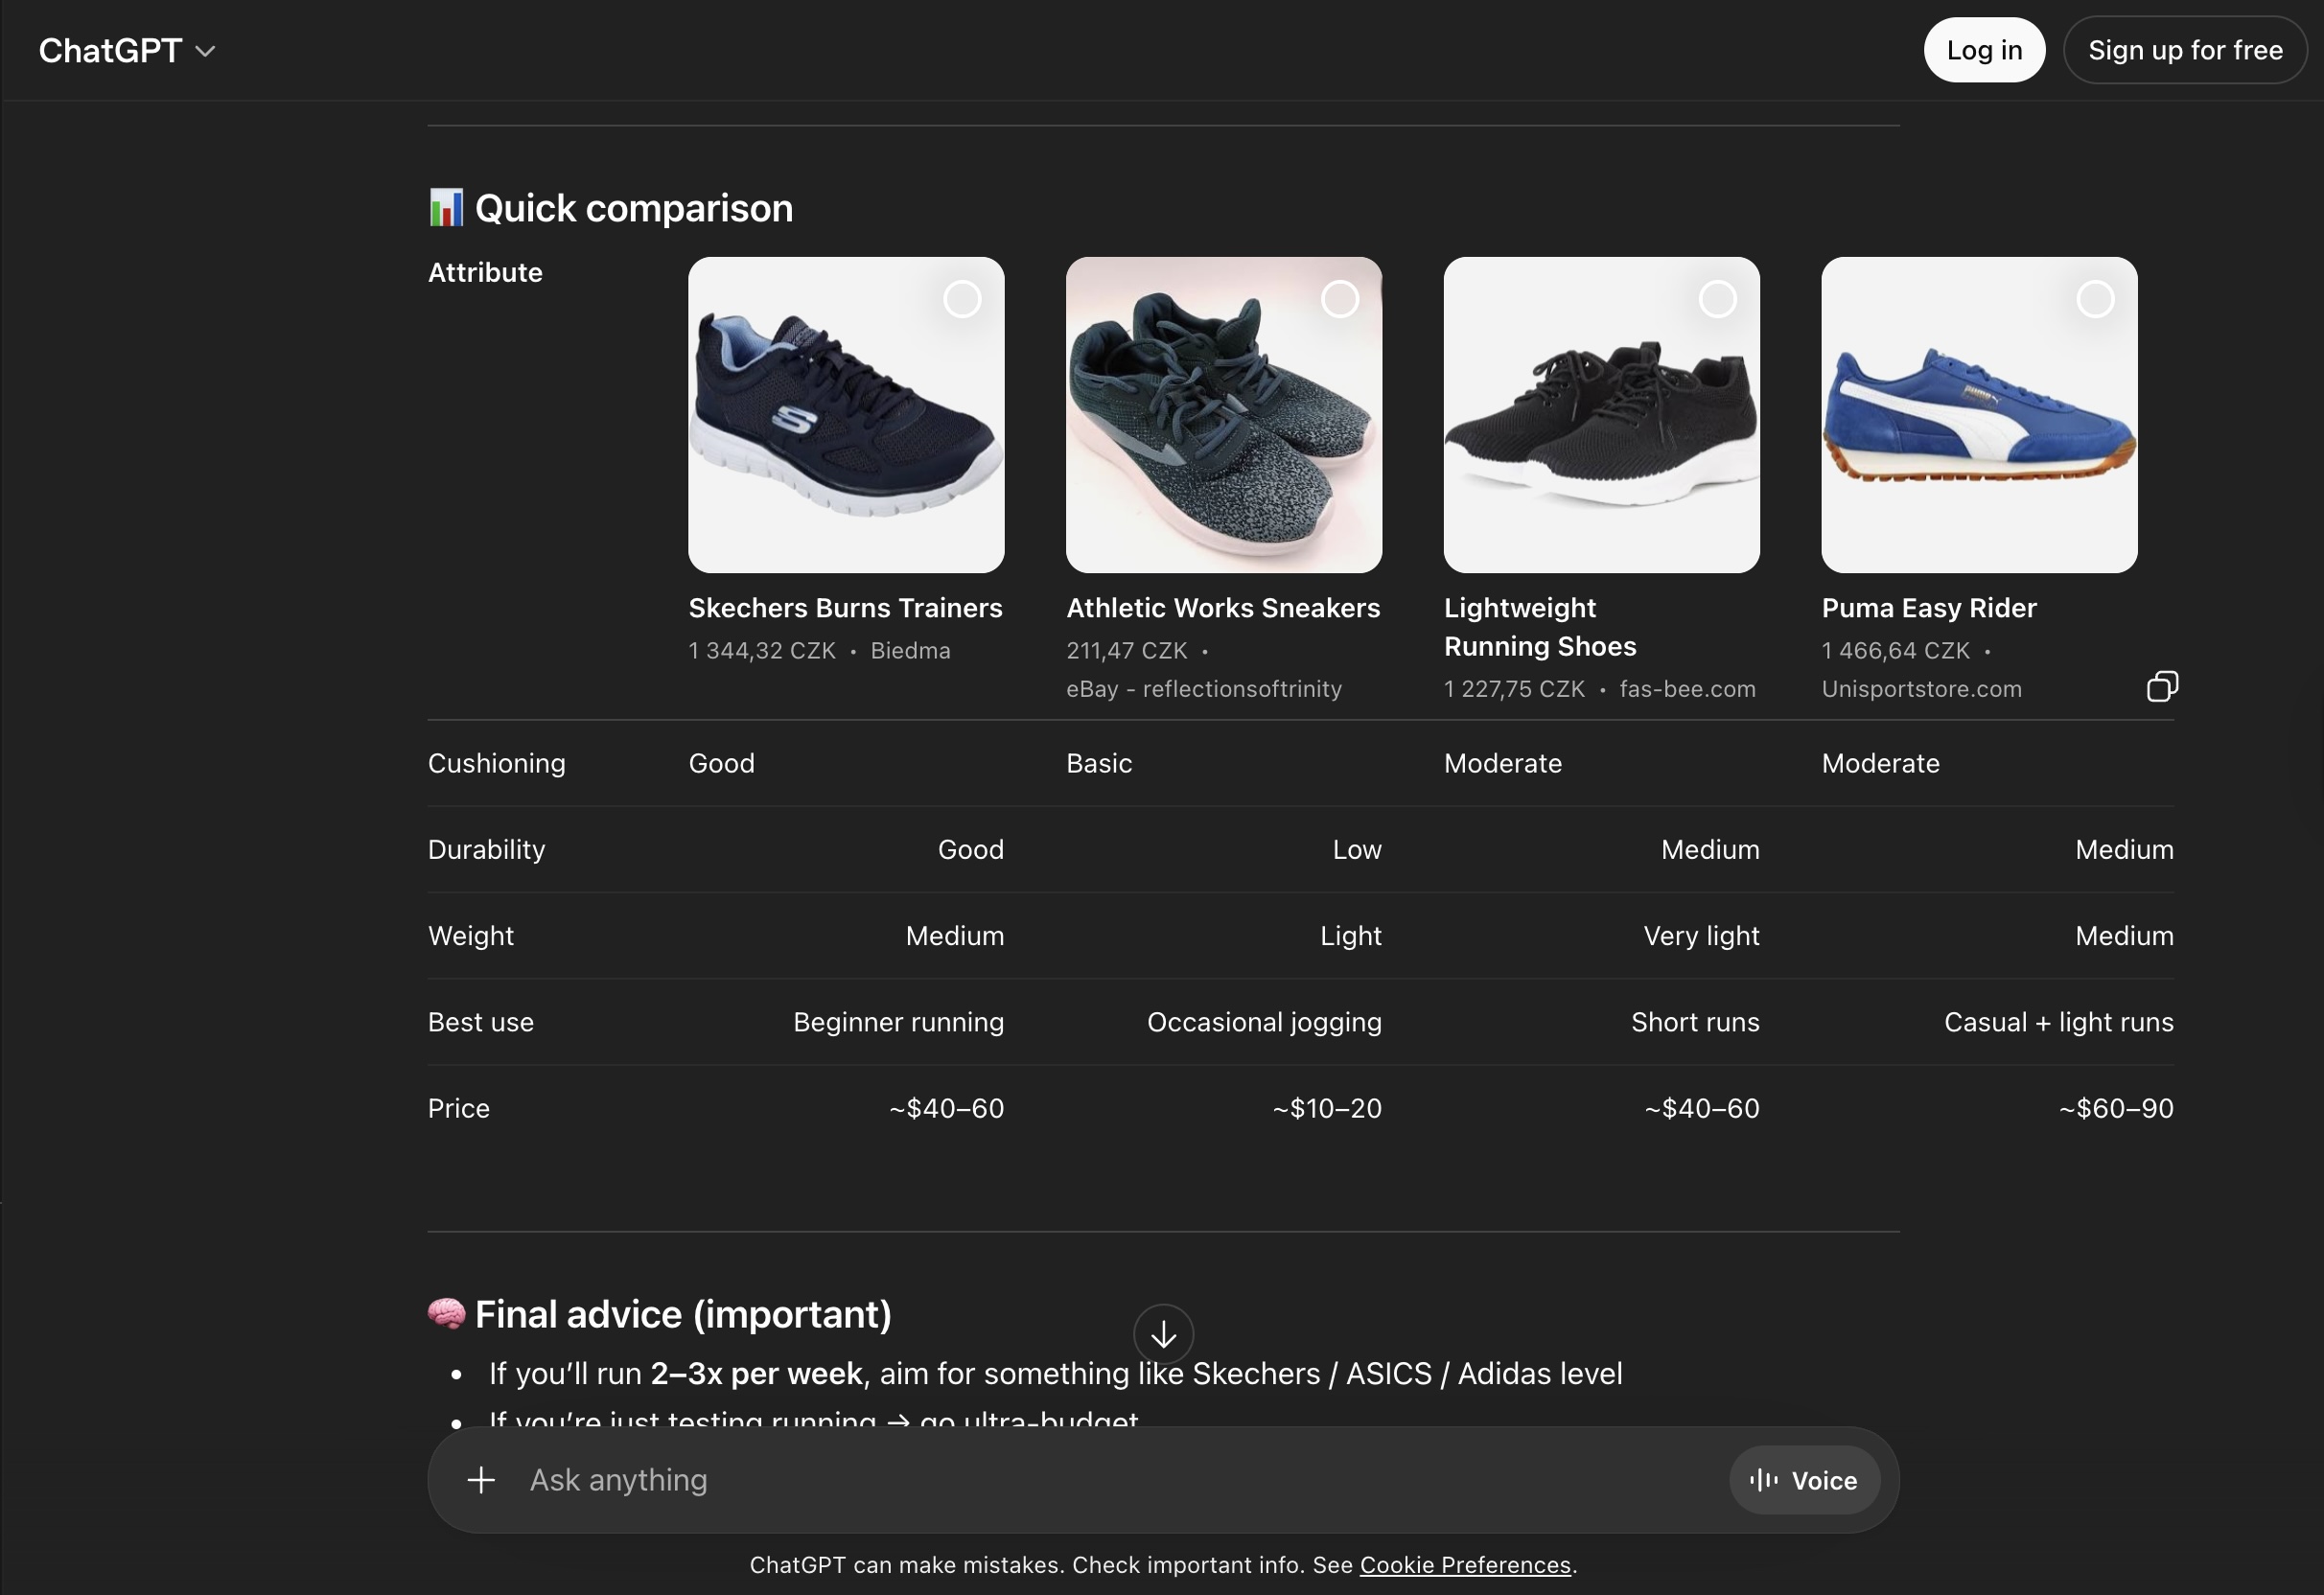Click the Ask anything input field
Screen dimensions: 2324x1595
coord(1000,1480)
